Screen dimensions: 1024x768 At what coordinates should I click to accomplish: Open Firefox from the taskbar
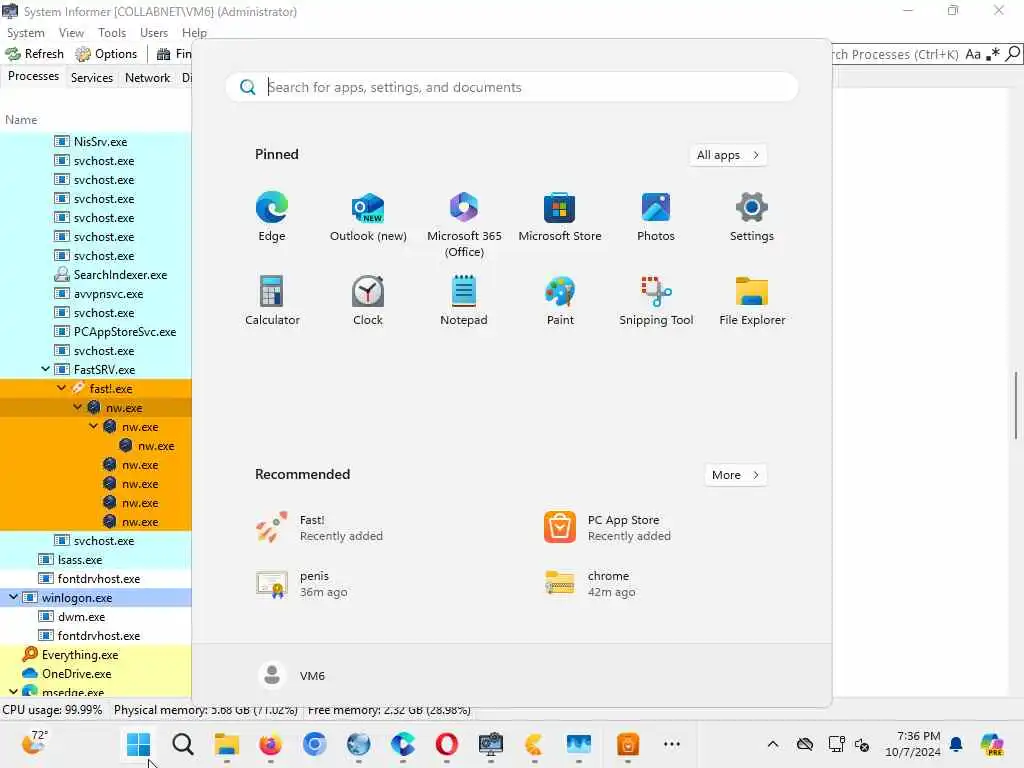[270, 744]
